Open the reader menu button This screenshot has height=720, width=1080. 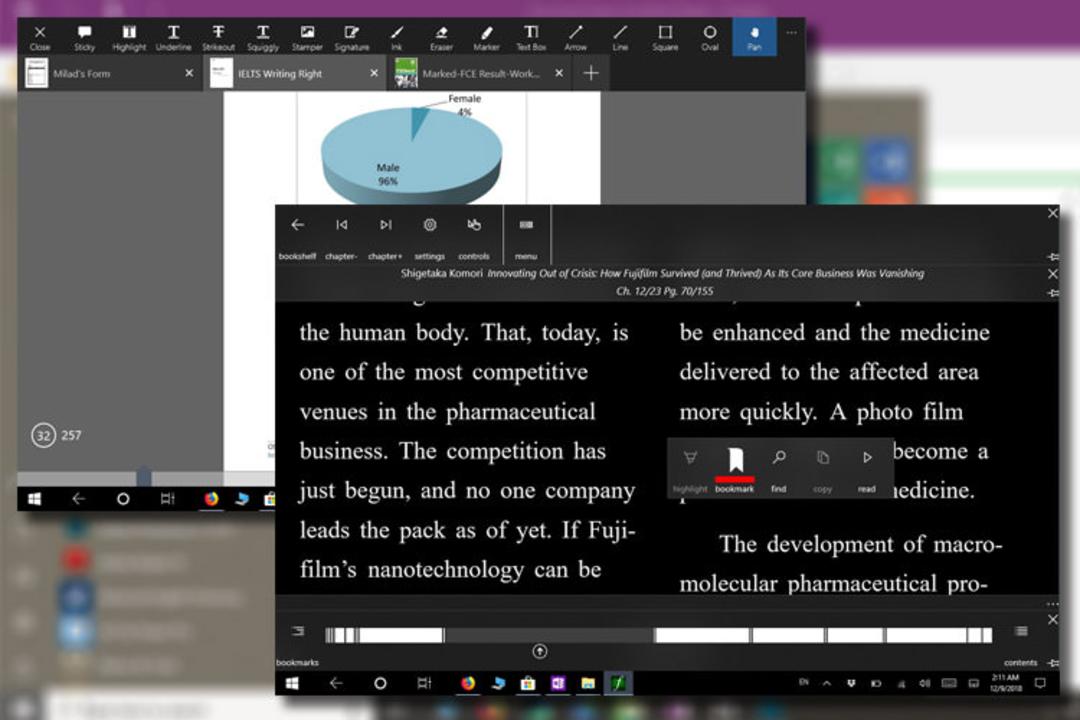pyautogui.click(x=526, y=238)
